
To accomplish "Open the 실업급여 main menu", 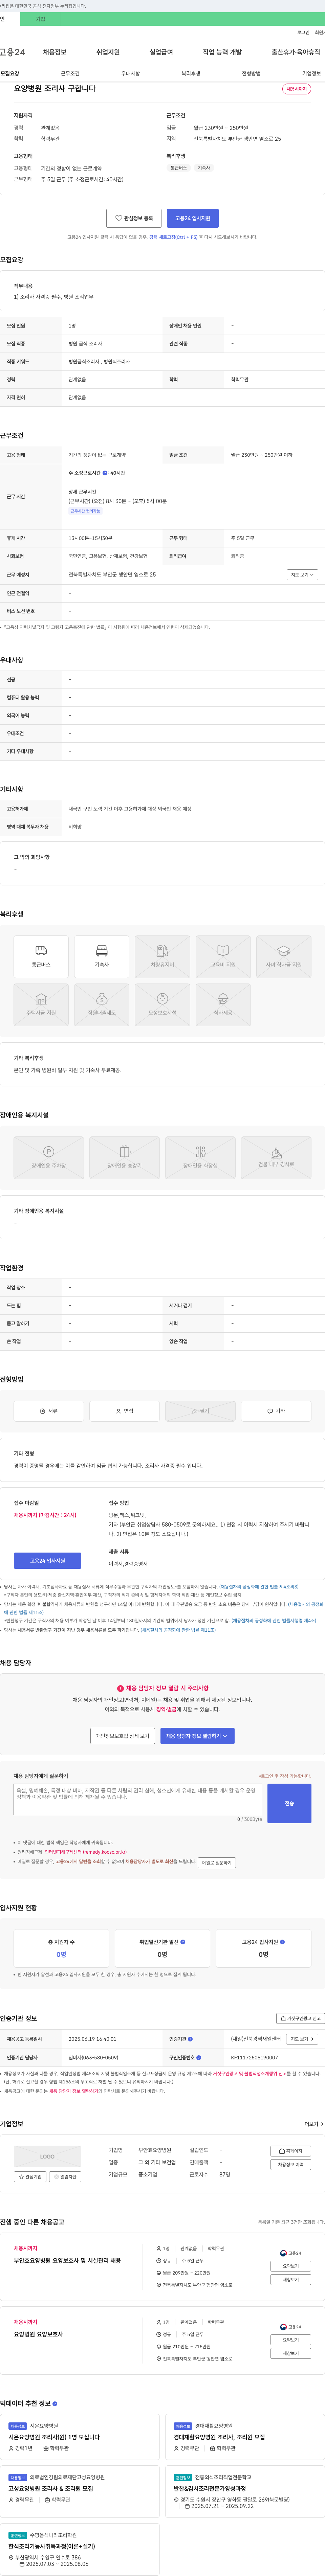I will (x=161, y=52).
